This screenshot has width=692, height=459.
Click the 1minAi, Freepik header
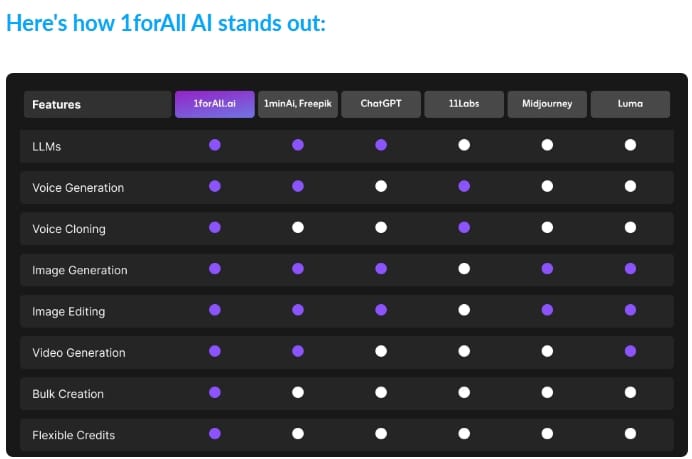297,104
